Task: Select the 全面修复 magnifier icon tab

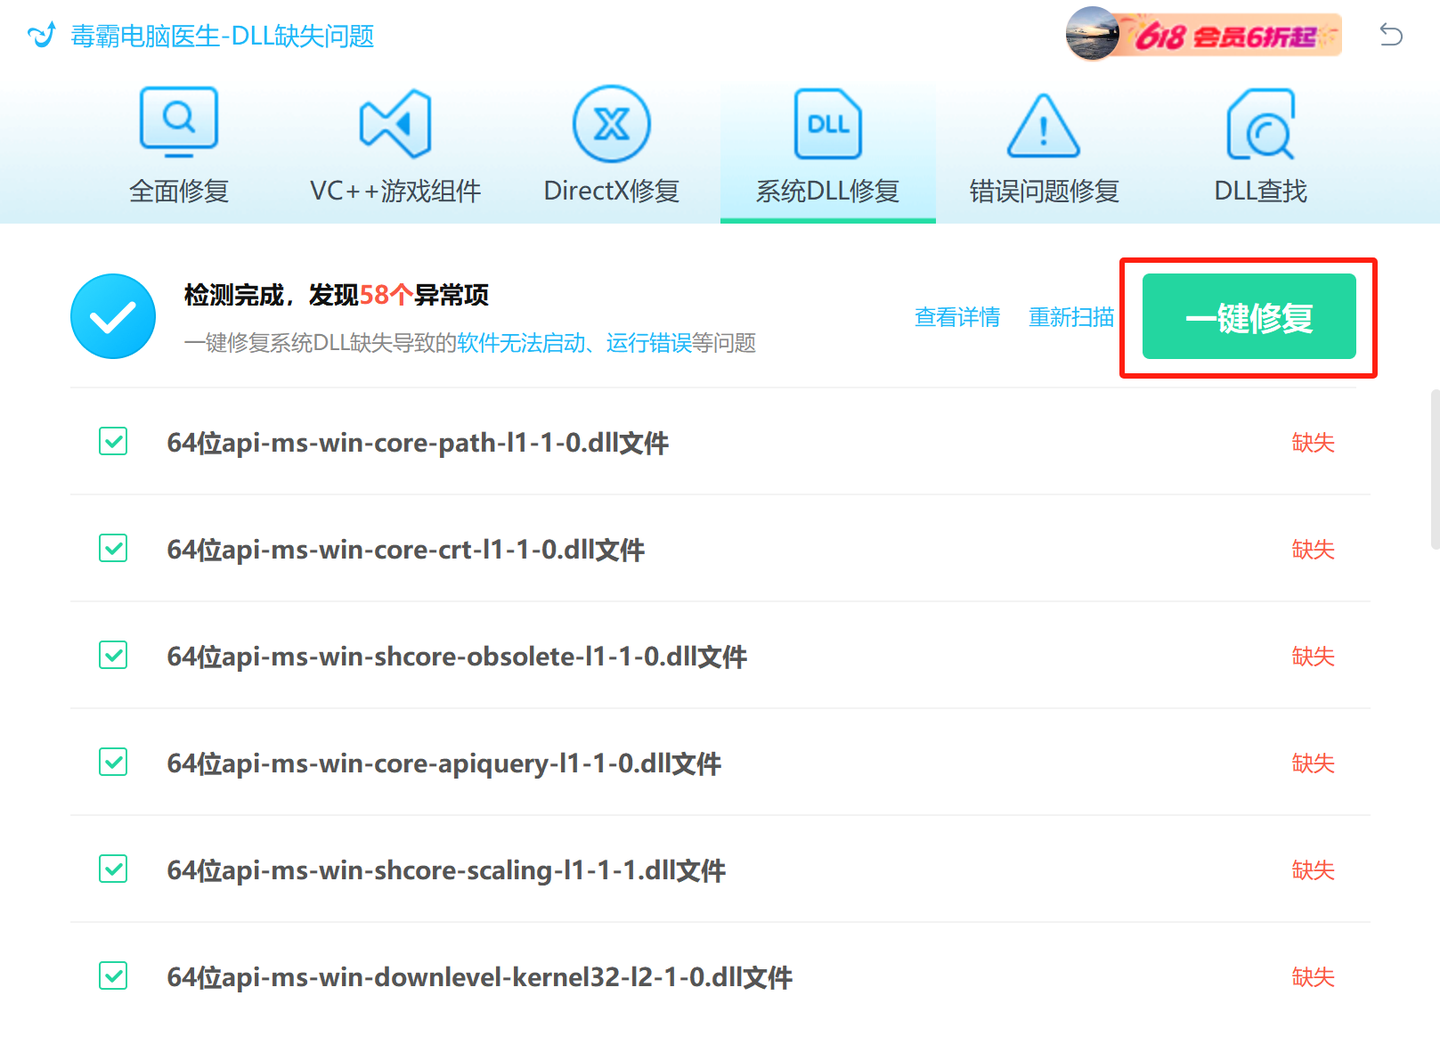Action: click(178, 122)
